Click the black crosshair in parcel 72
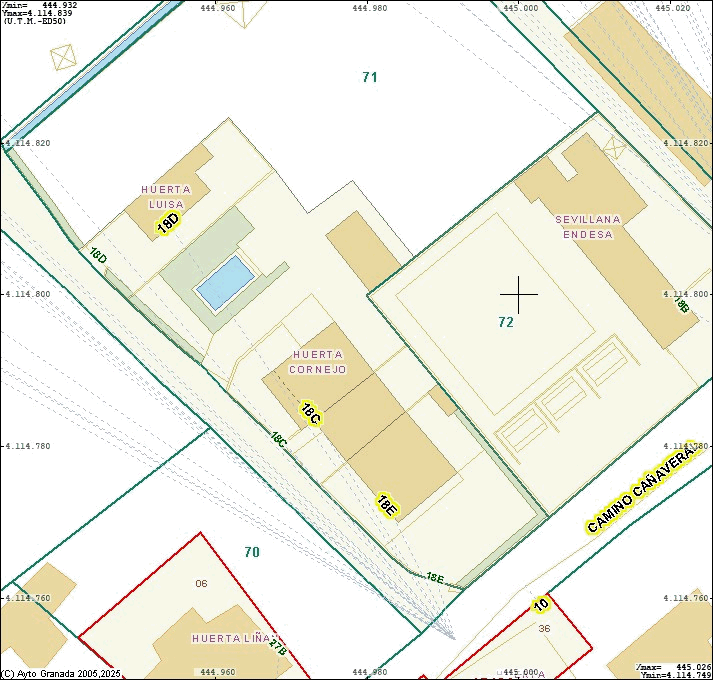The height and width of the screenshot is (680, 713). [x=518, y=294]
